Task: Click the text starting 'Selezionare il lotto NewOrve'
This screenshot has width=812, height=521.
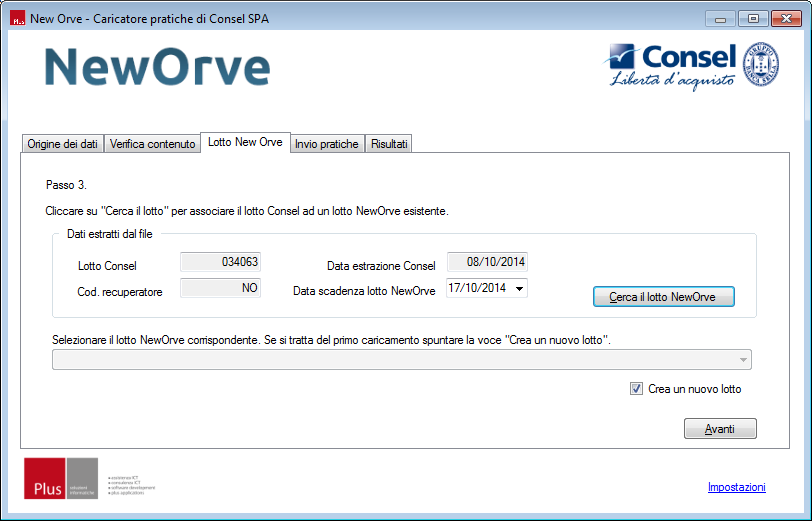Action: (331, 340)
